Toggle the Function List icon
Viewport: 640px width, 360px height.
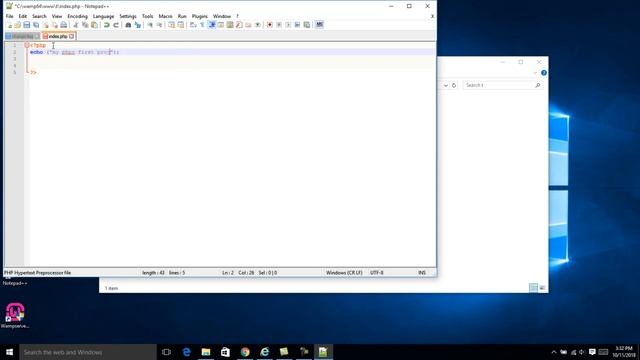239,25
